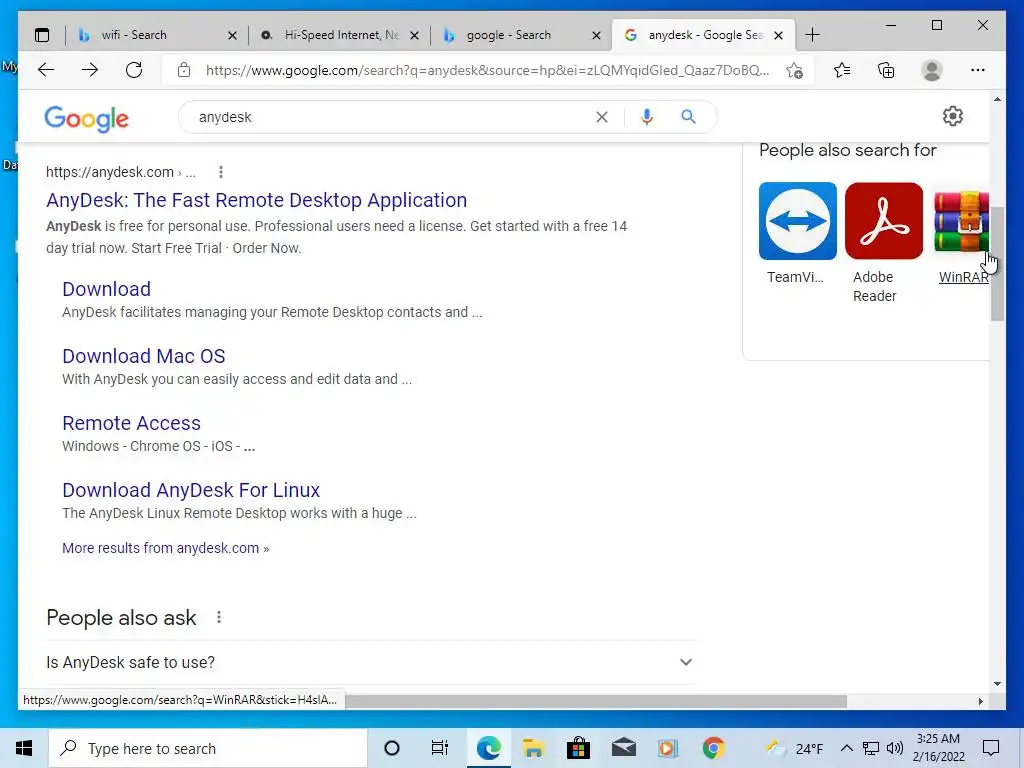Open the volume speaker tray icon
Viewport: 1024px width, 768px height.
pos(895,748)
